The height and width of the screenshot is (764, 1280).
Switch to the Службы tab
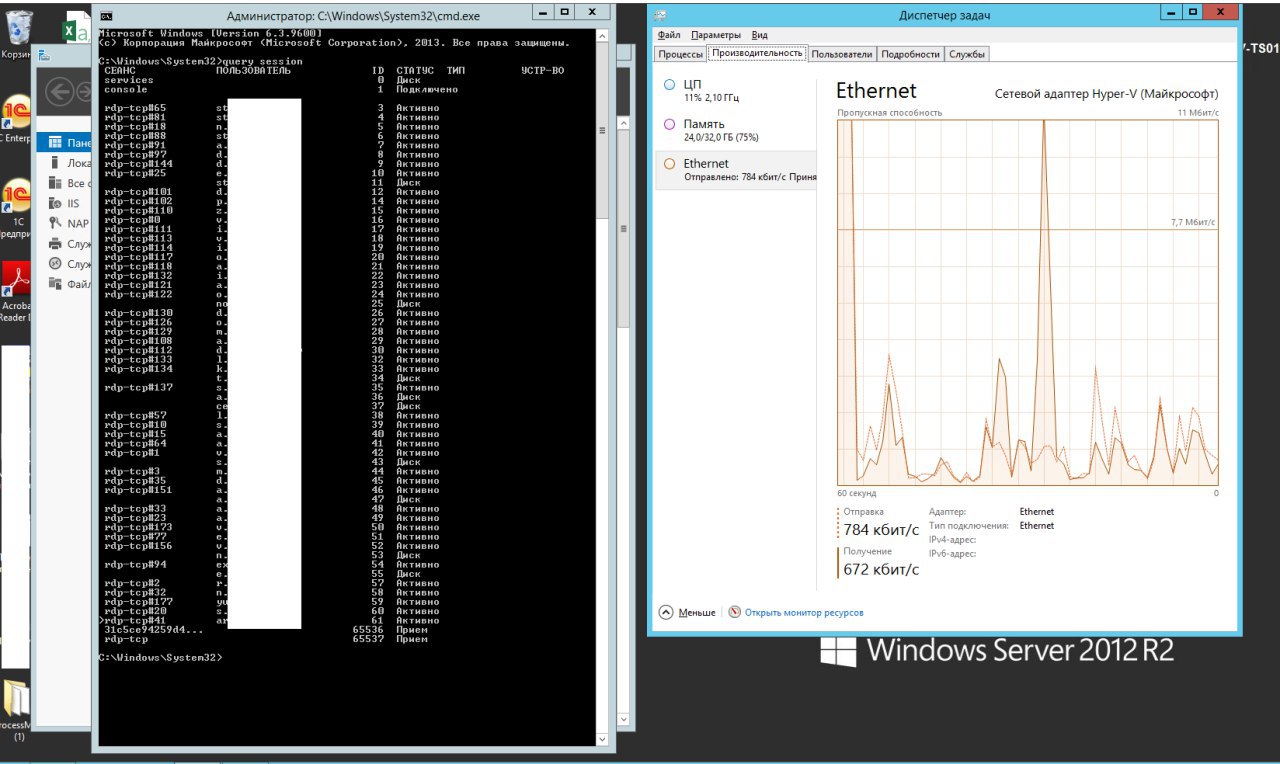click(x=967, y=54)
